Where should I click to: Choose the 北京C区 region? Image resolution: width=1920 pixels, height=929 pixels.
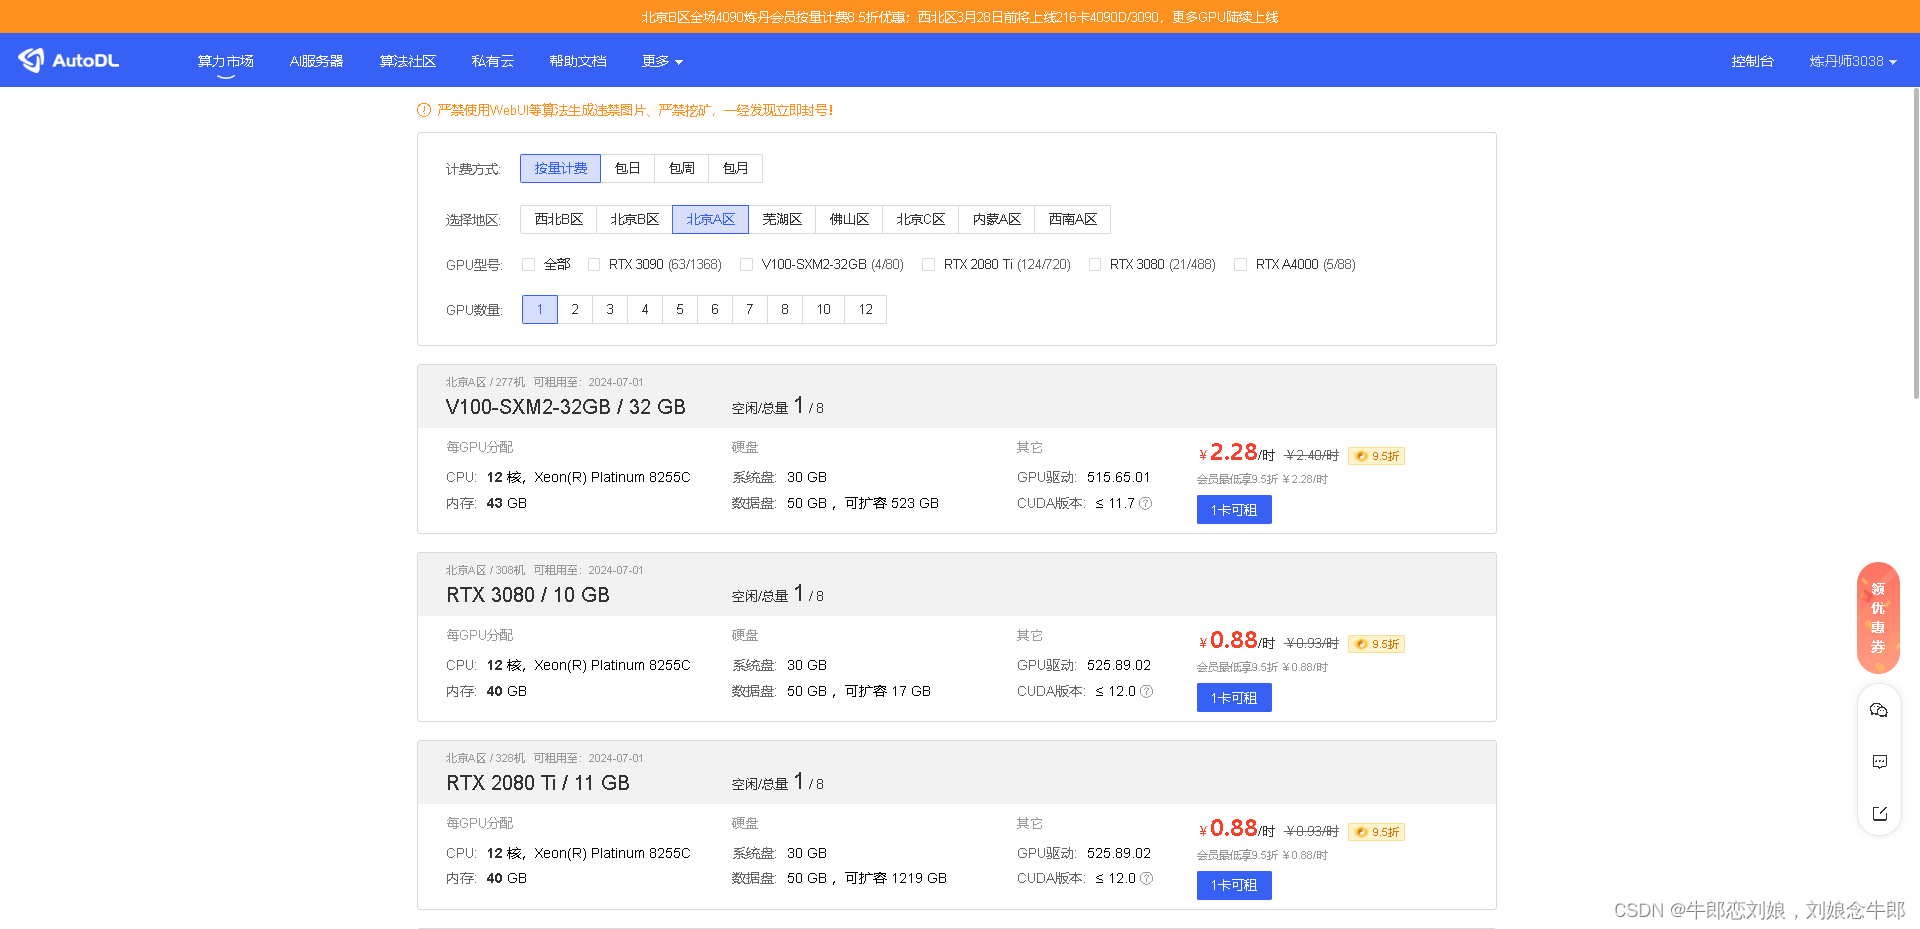(x=920, y=219)
